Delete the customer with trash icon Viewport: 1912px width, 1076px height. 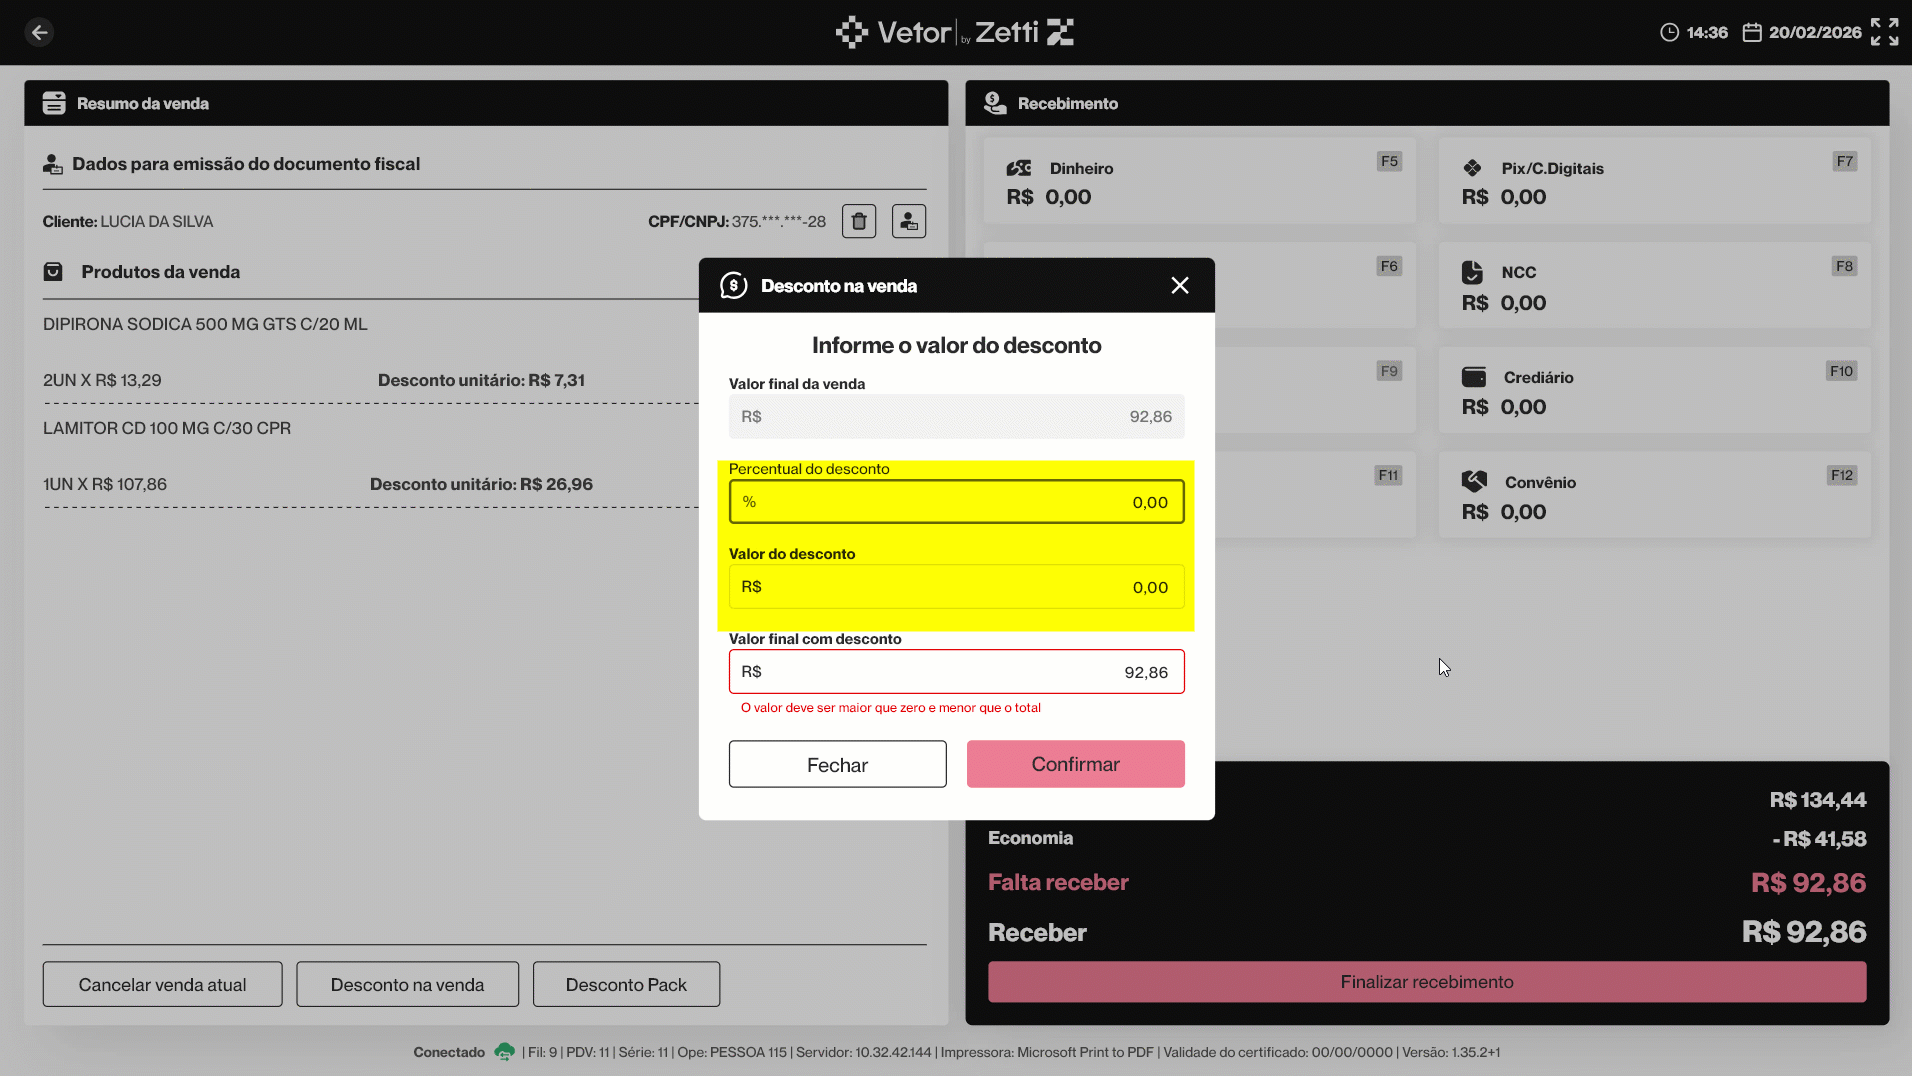(858, 221)
